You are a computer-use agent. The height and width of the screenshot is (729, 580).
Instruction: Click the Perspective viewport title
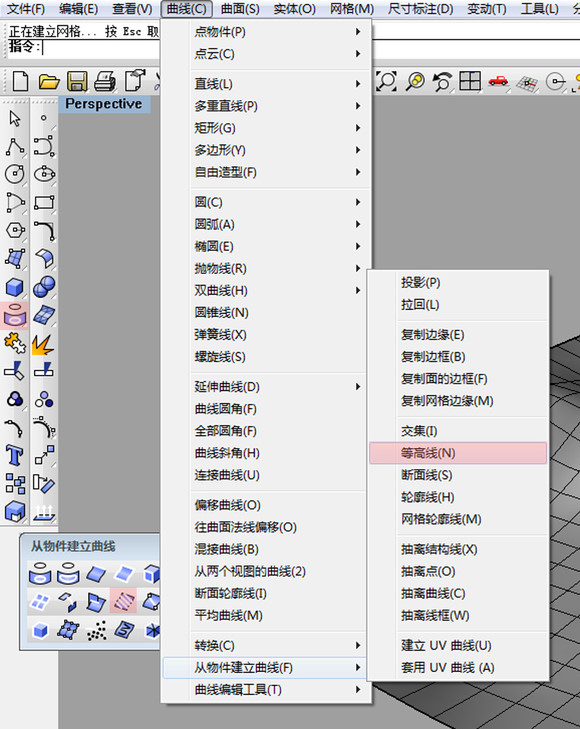(x=104, y=104)
